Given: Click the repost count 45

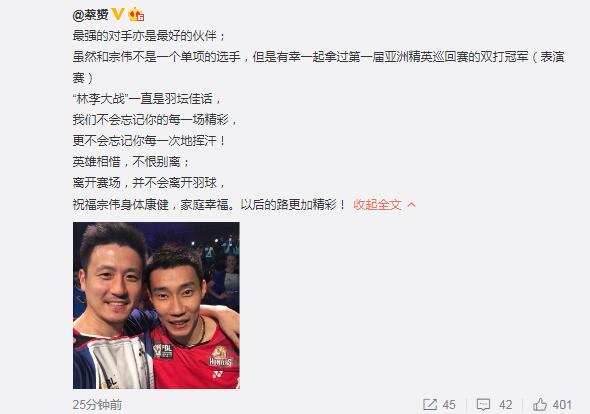Looking at the screenshot, I should click(x=449, y=405).
